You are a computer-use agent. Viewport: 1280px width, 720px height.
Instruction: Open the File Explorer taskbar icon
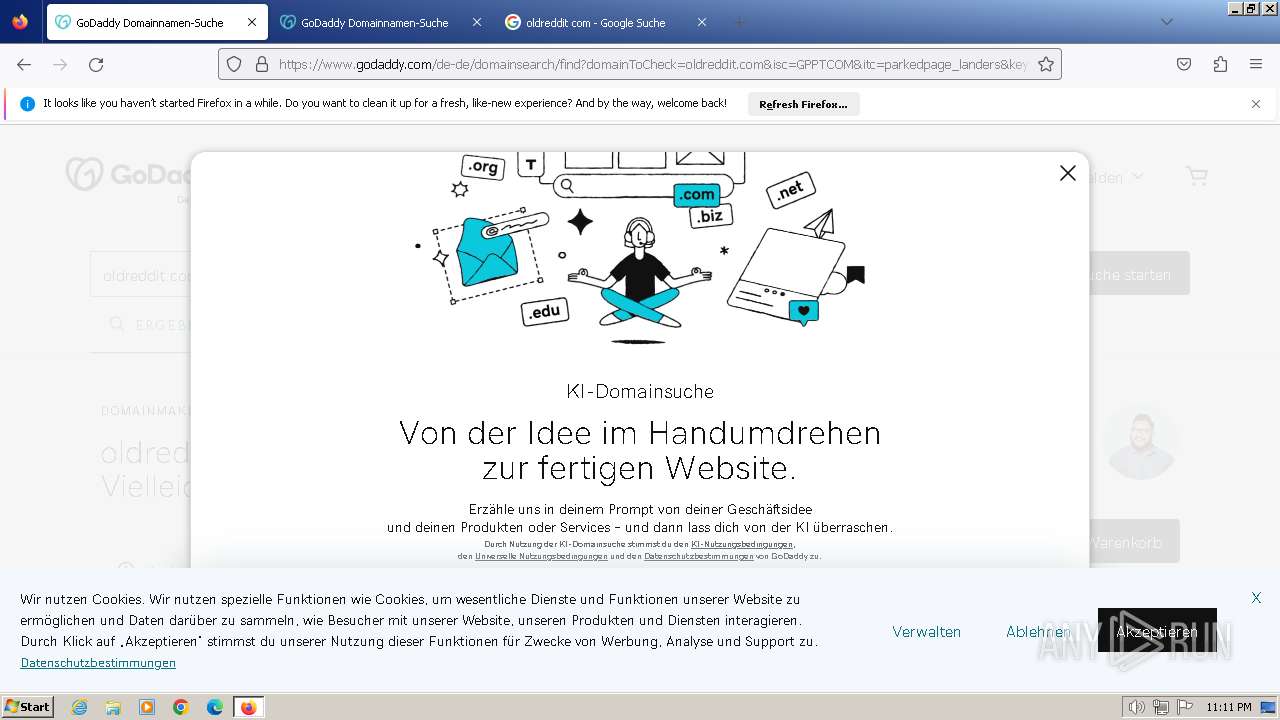(113, 707)
